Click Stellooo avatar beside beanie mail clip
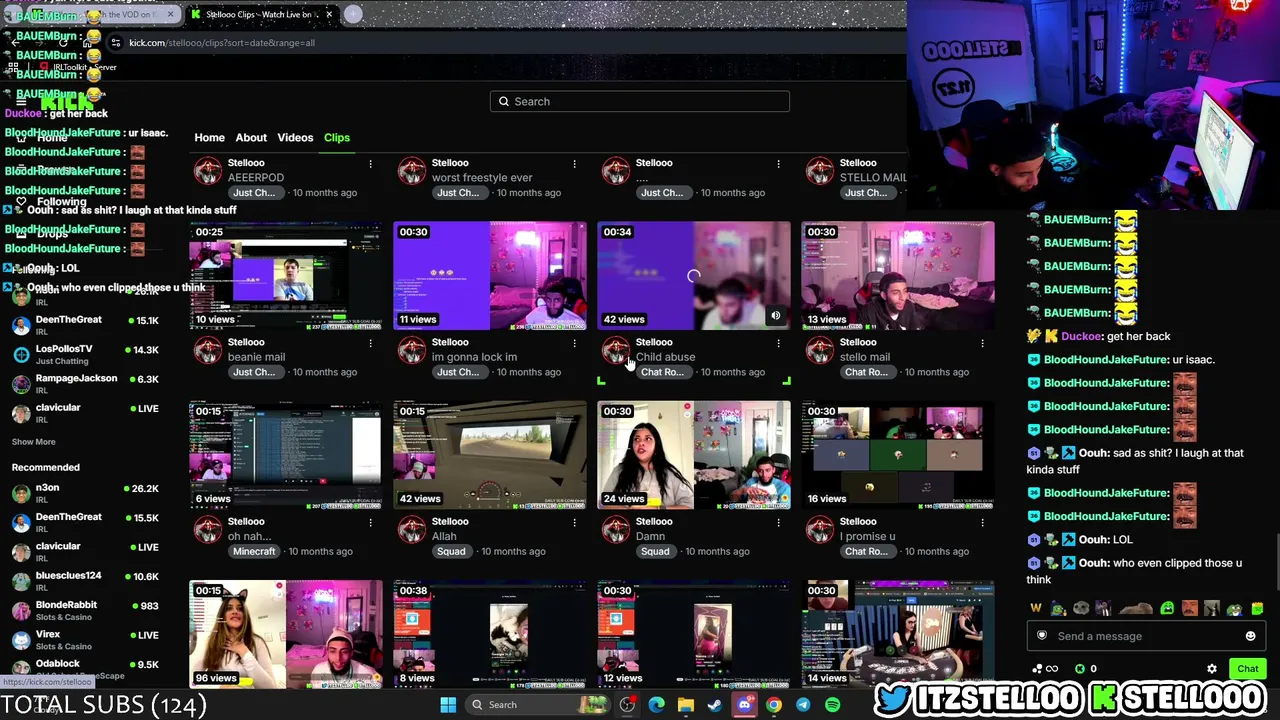1280x720 pixels. pyautogui.click(x=208, y=350)
